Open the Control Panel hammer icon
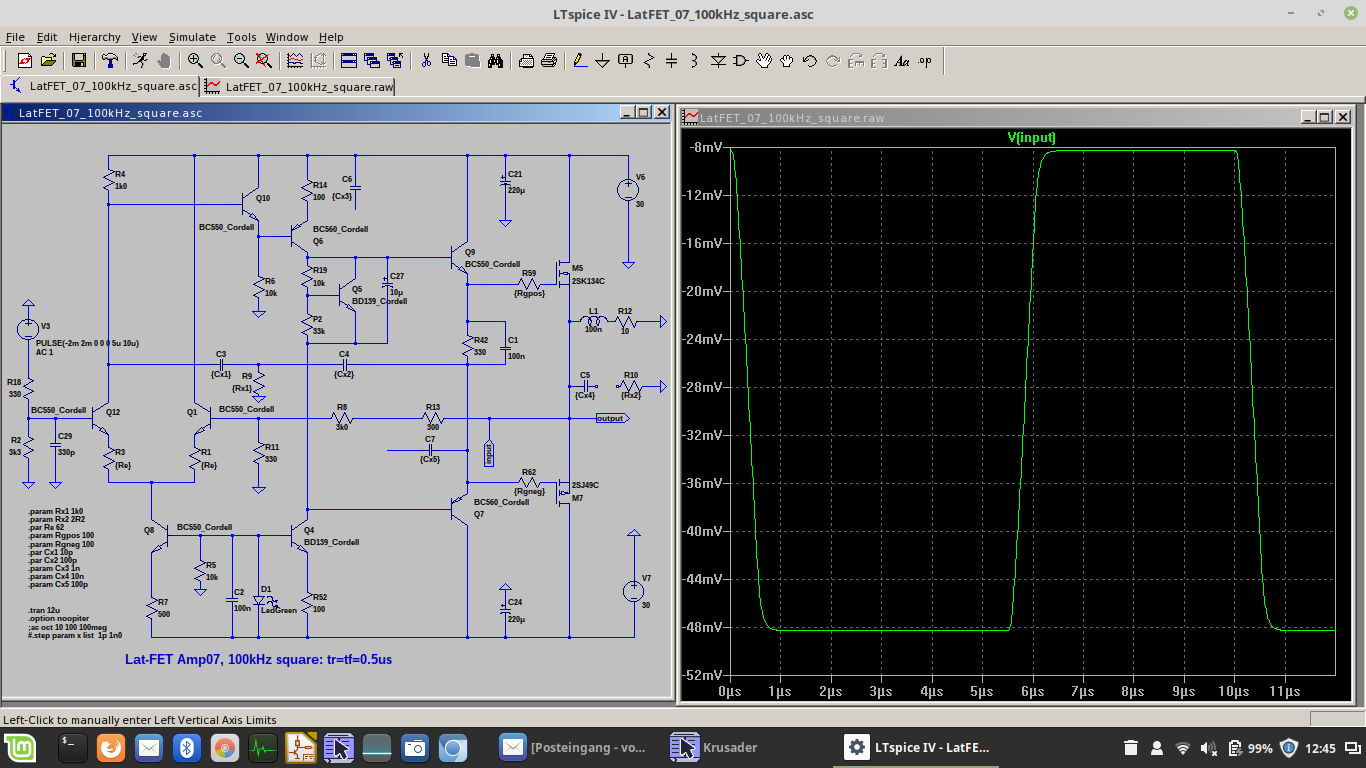Viewport: 1366px width, 768px height. click(111, 61)
